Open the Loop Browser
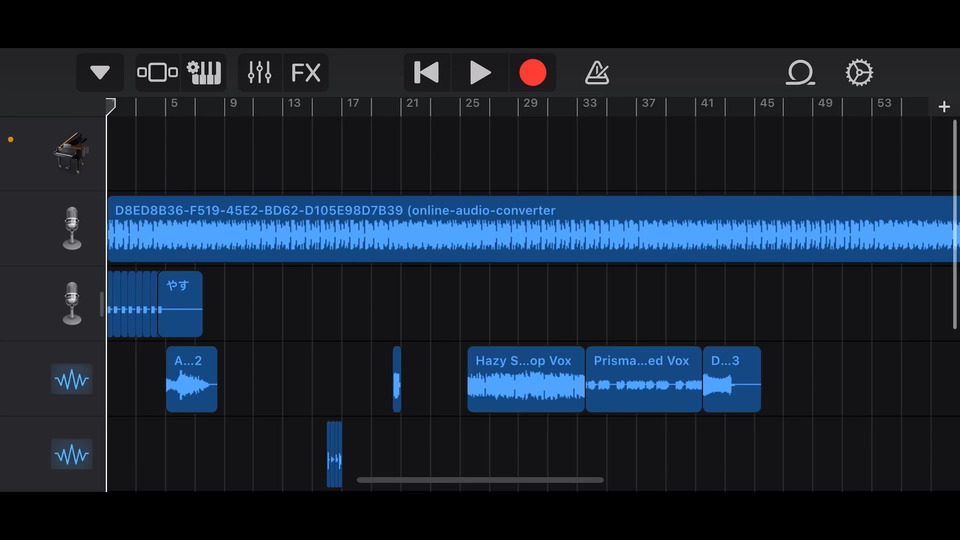The height and width of the screenshot is (540, 960). (x=800, y=73)
